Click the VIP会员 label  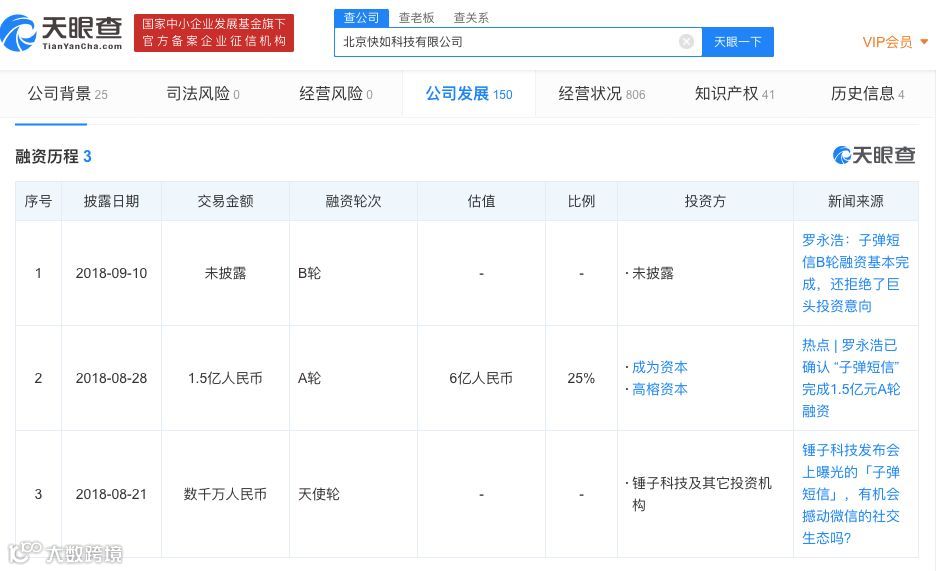click(x=887, y=42)
